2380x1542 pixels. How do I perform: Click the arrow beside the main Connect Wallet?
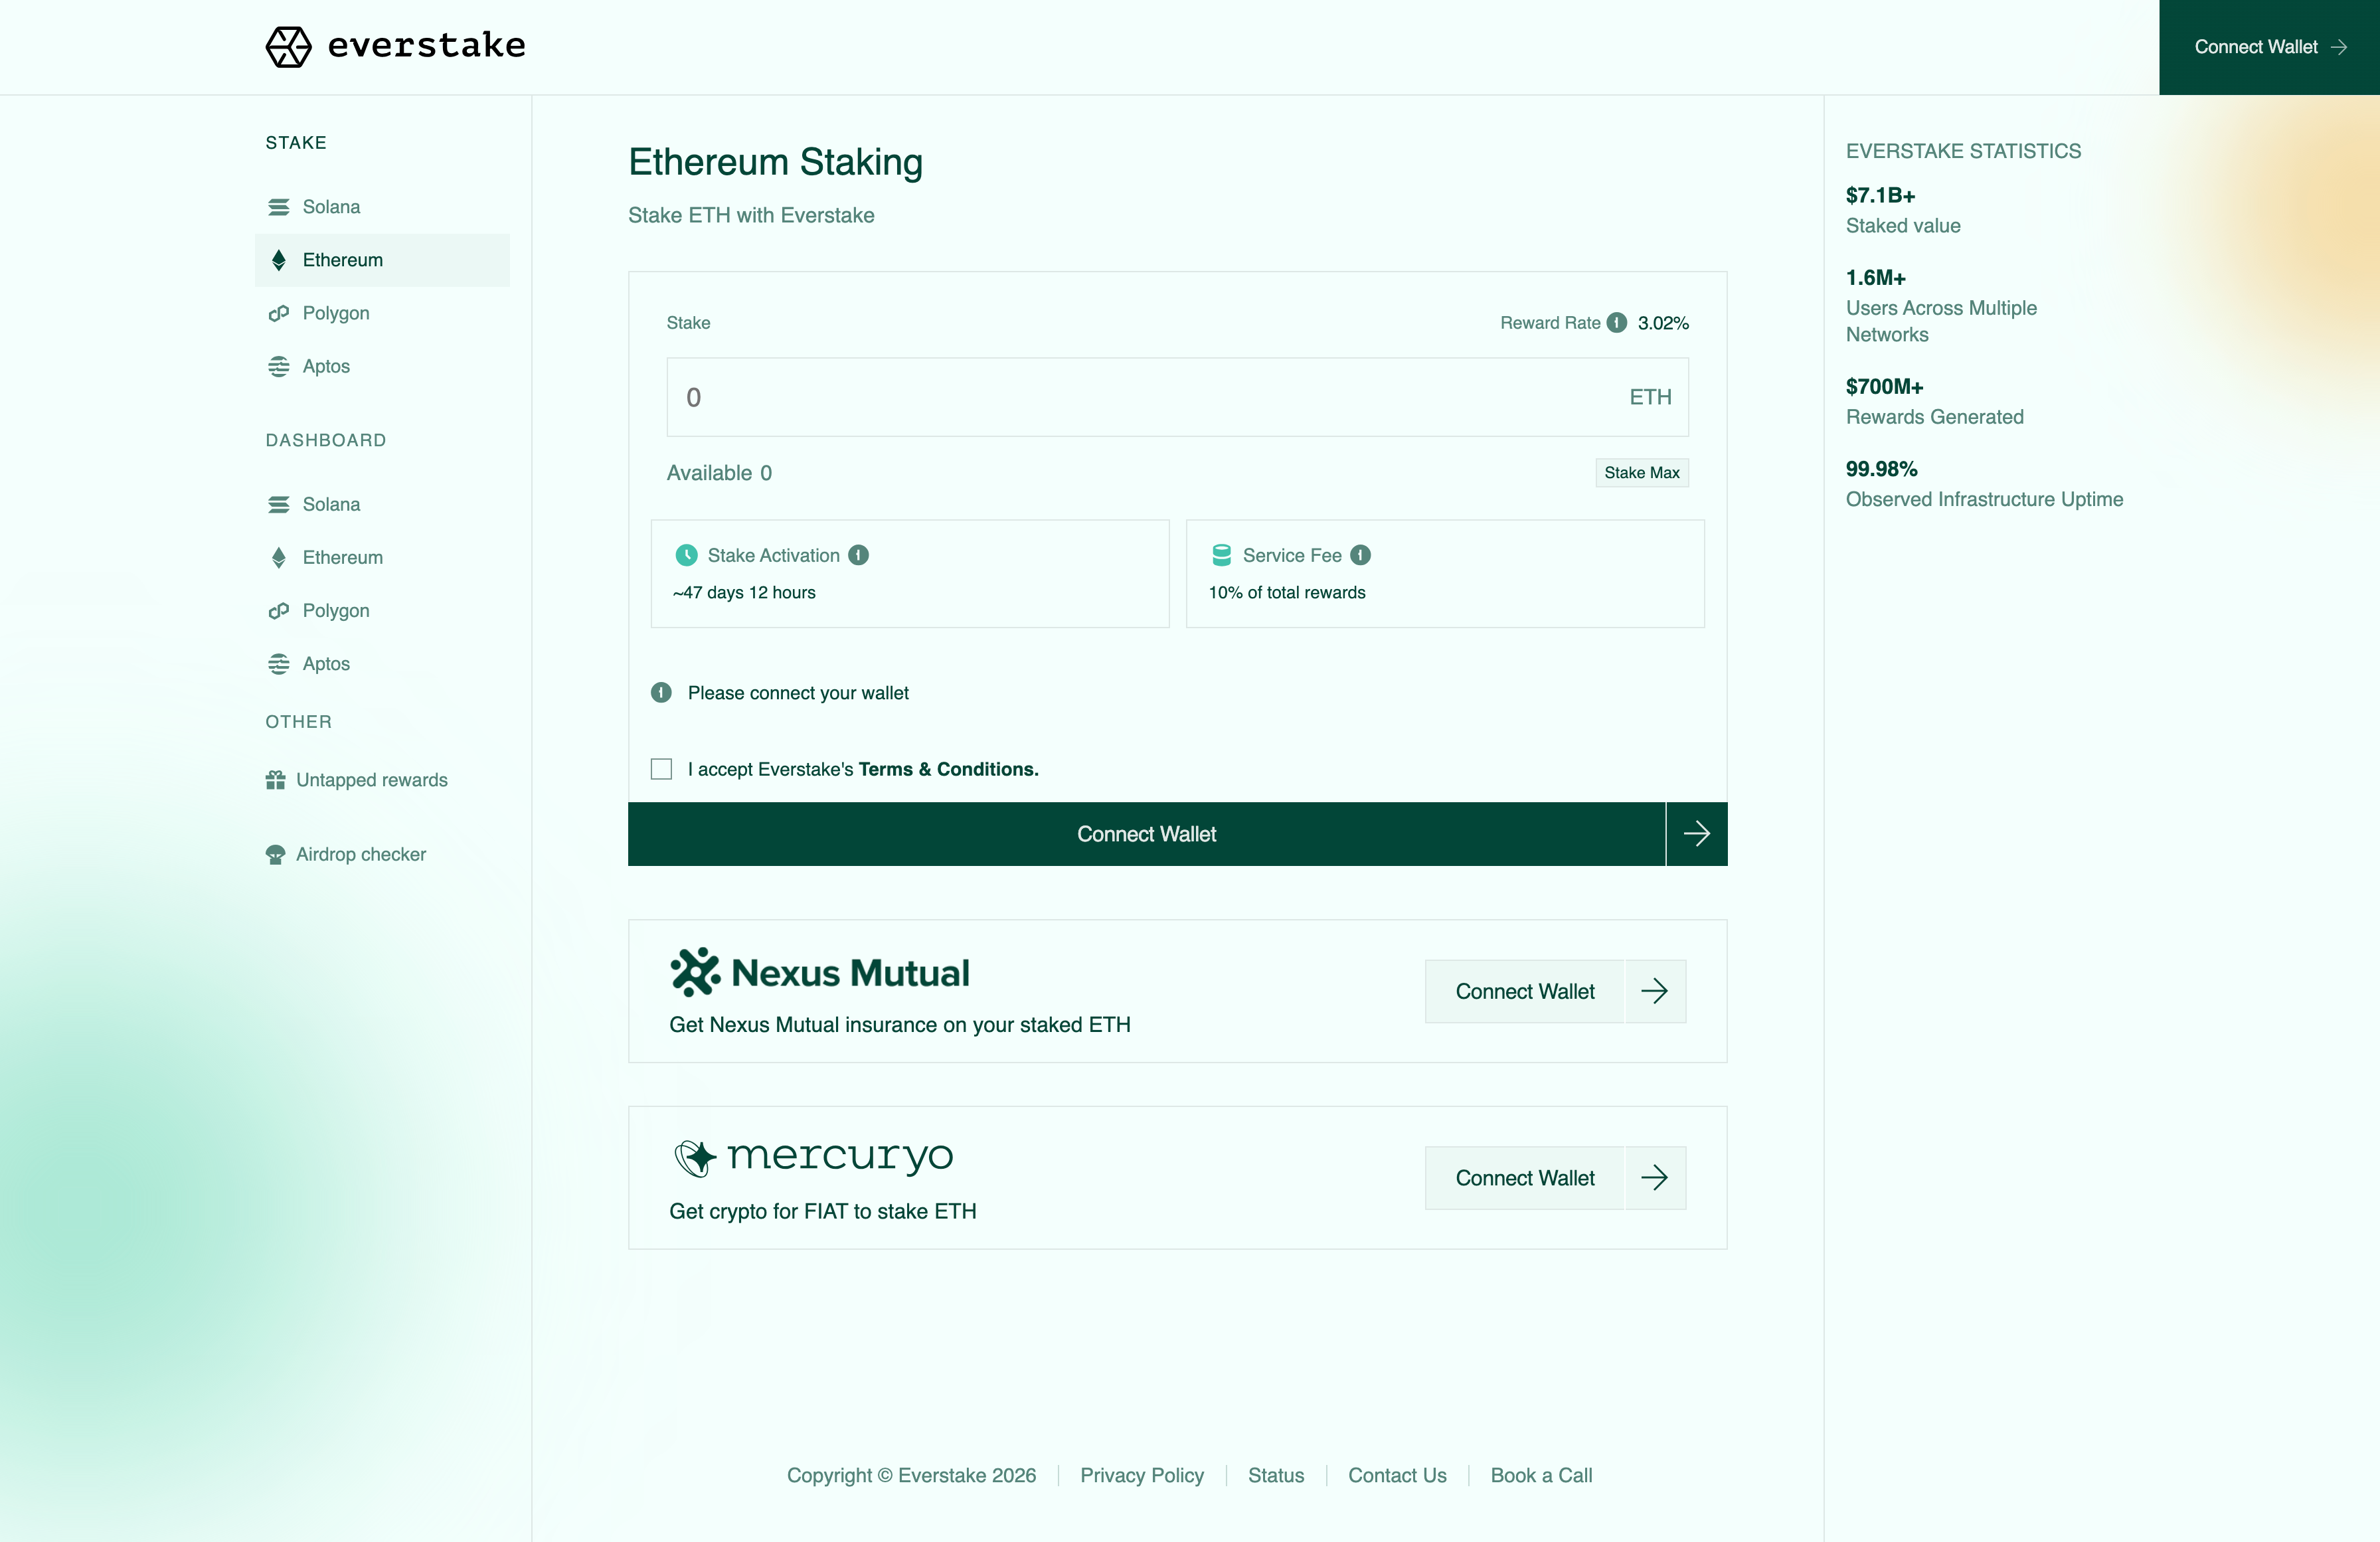tap(1696, 834)
